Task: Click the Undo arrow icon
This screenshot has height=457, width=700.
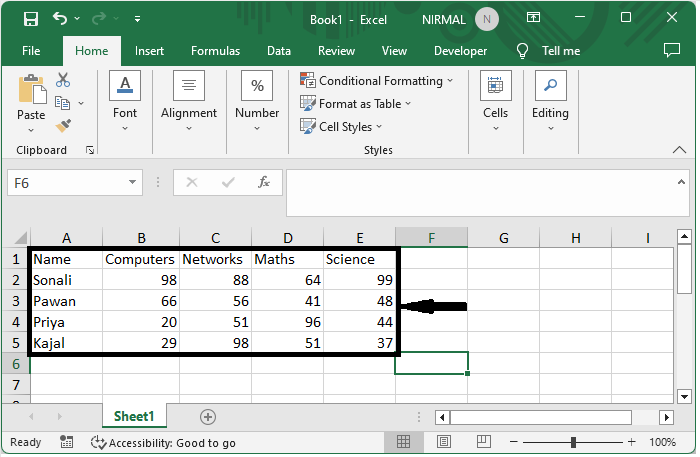Action: 60,19
